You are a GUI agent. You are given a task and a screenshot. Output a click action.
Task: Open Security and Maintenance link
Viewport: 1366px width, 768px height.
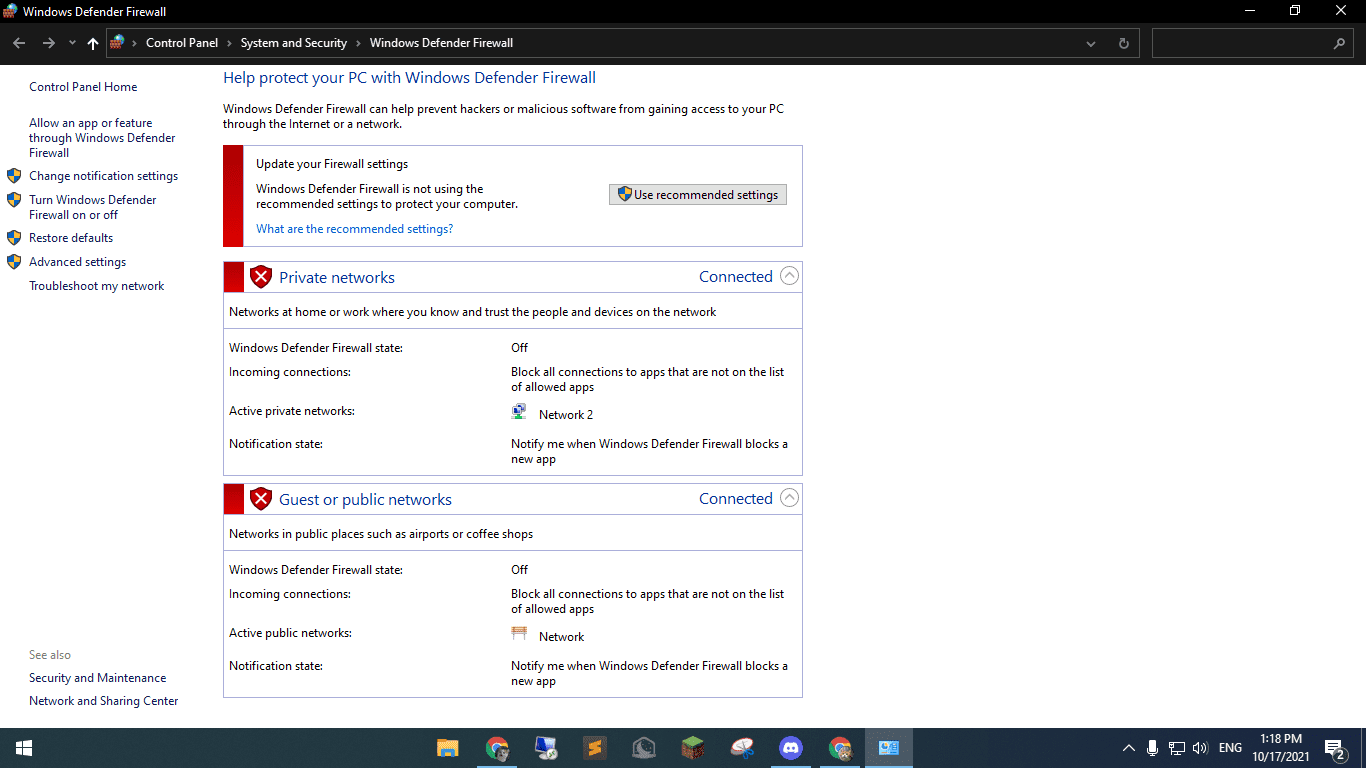tap(98, 678)
